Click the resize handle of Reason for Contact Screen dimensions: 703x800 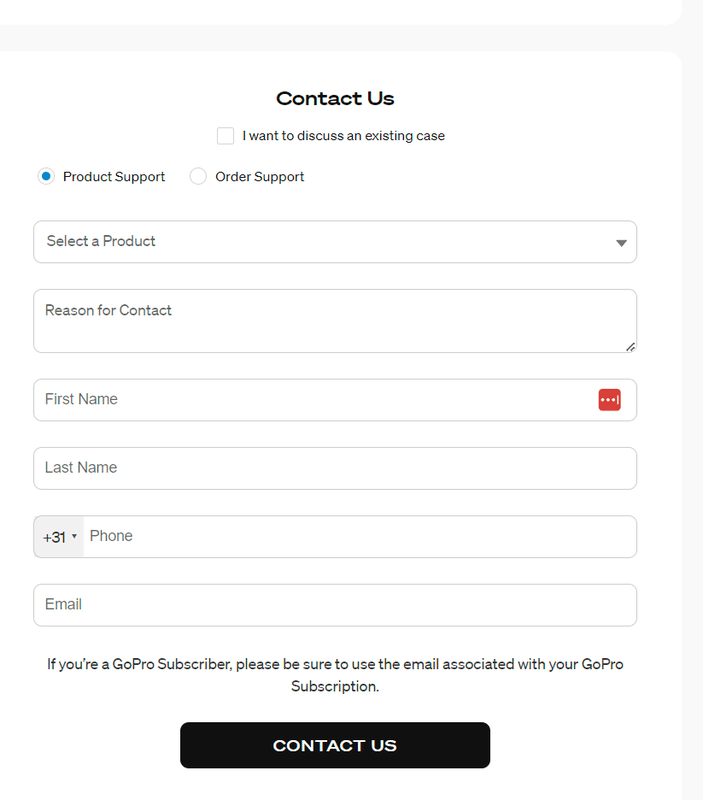[x=630, y=347]
